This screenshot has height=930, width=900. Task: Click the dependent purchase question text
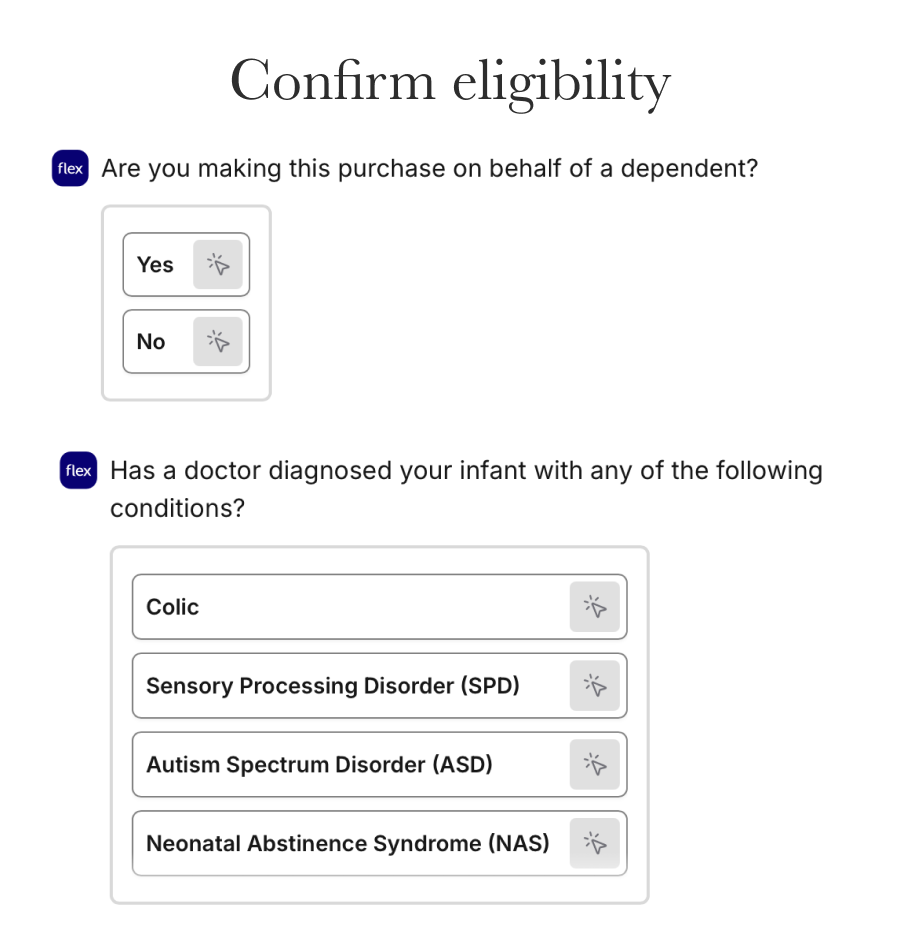tap(429, 168)
